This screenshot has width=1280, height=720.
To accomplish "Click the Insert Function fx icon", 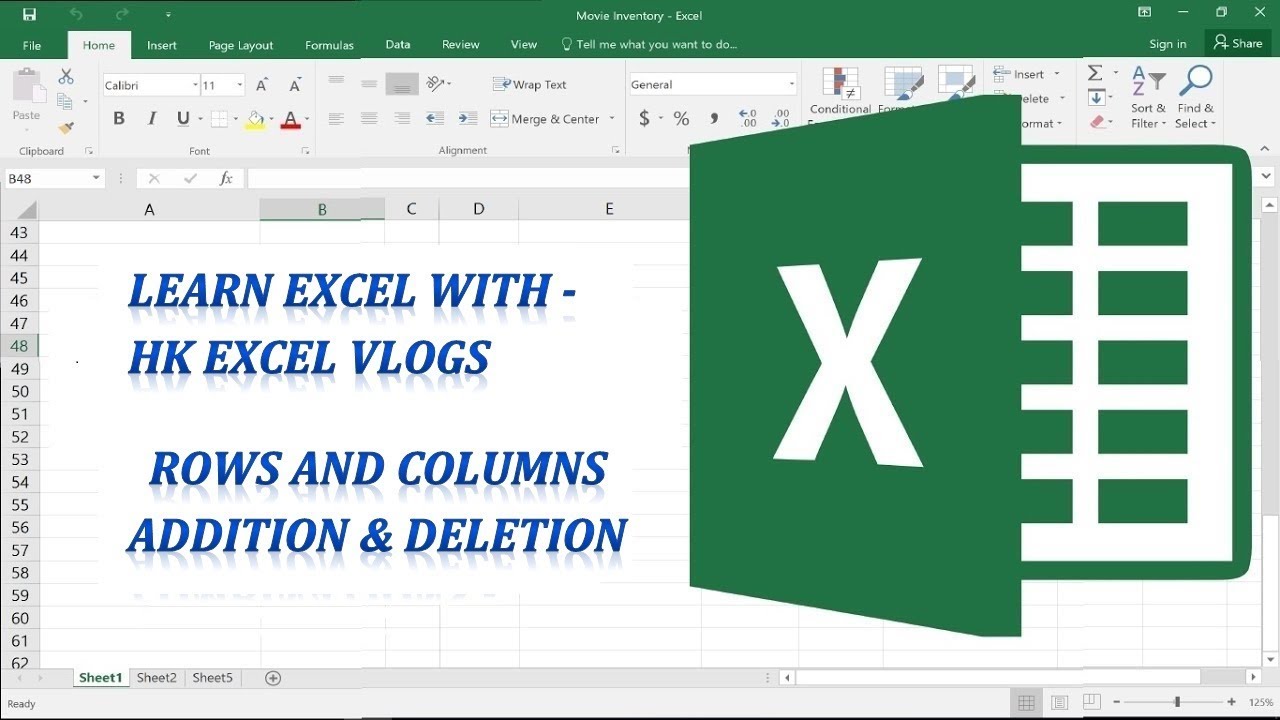I will click(226, 178).
